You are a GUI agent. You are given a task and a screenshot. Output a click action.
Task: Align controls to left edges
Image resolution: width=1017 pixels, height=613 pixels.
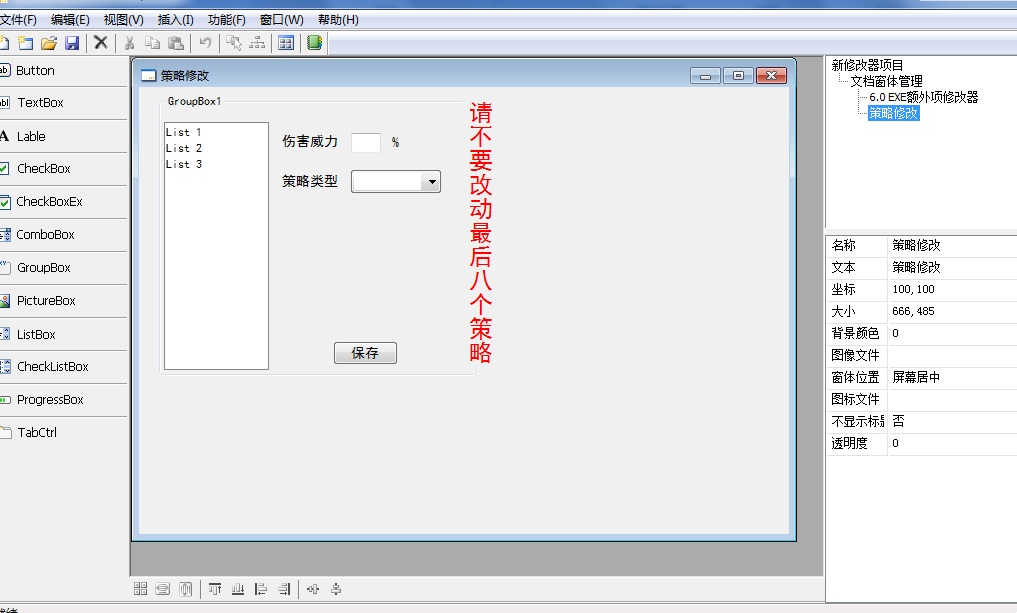click(x=261, y=589)
